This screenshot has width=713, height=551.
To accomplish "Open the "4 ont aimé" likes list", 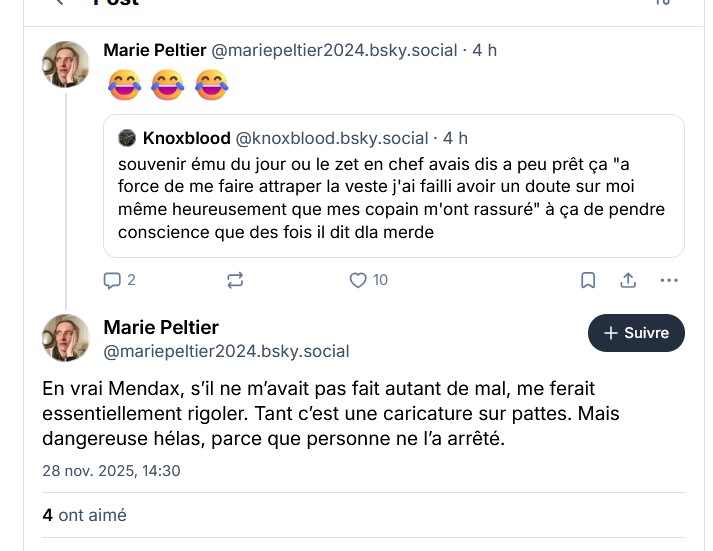I will click(84, 515).
